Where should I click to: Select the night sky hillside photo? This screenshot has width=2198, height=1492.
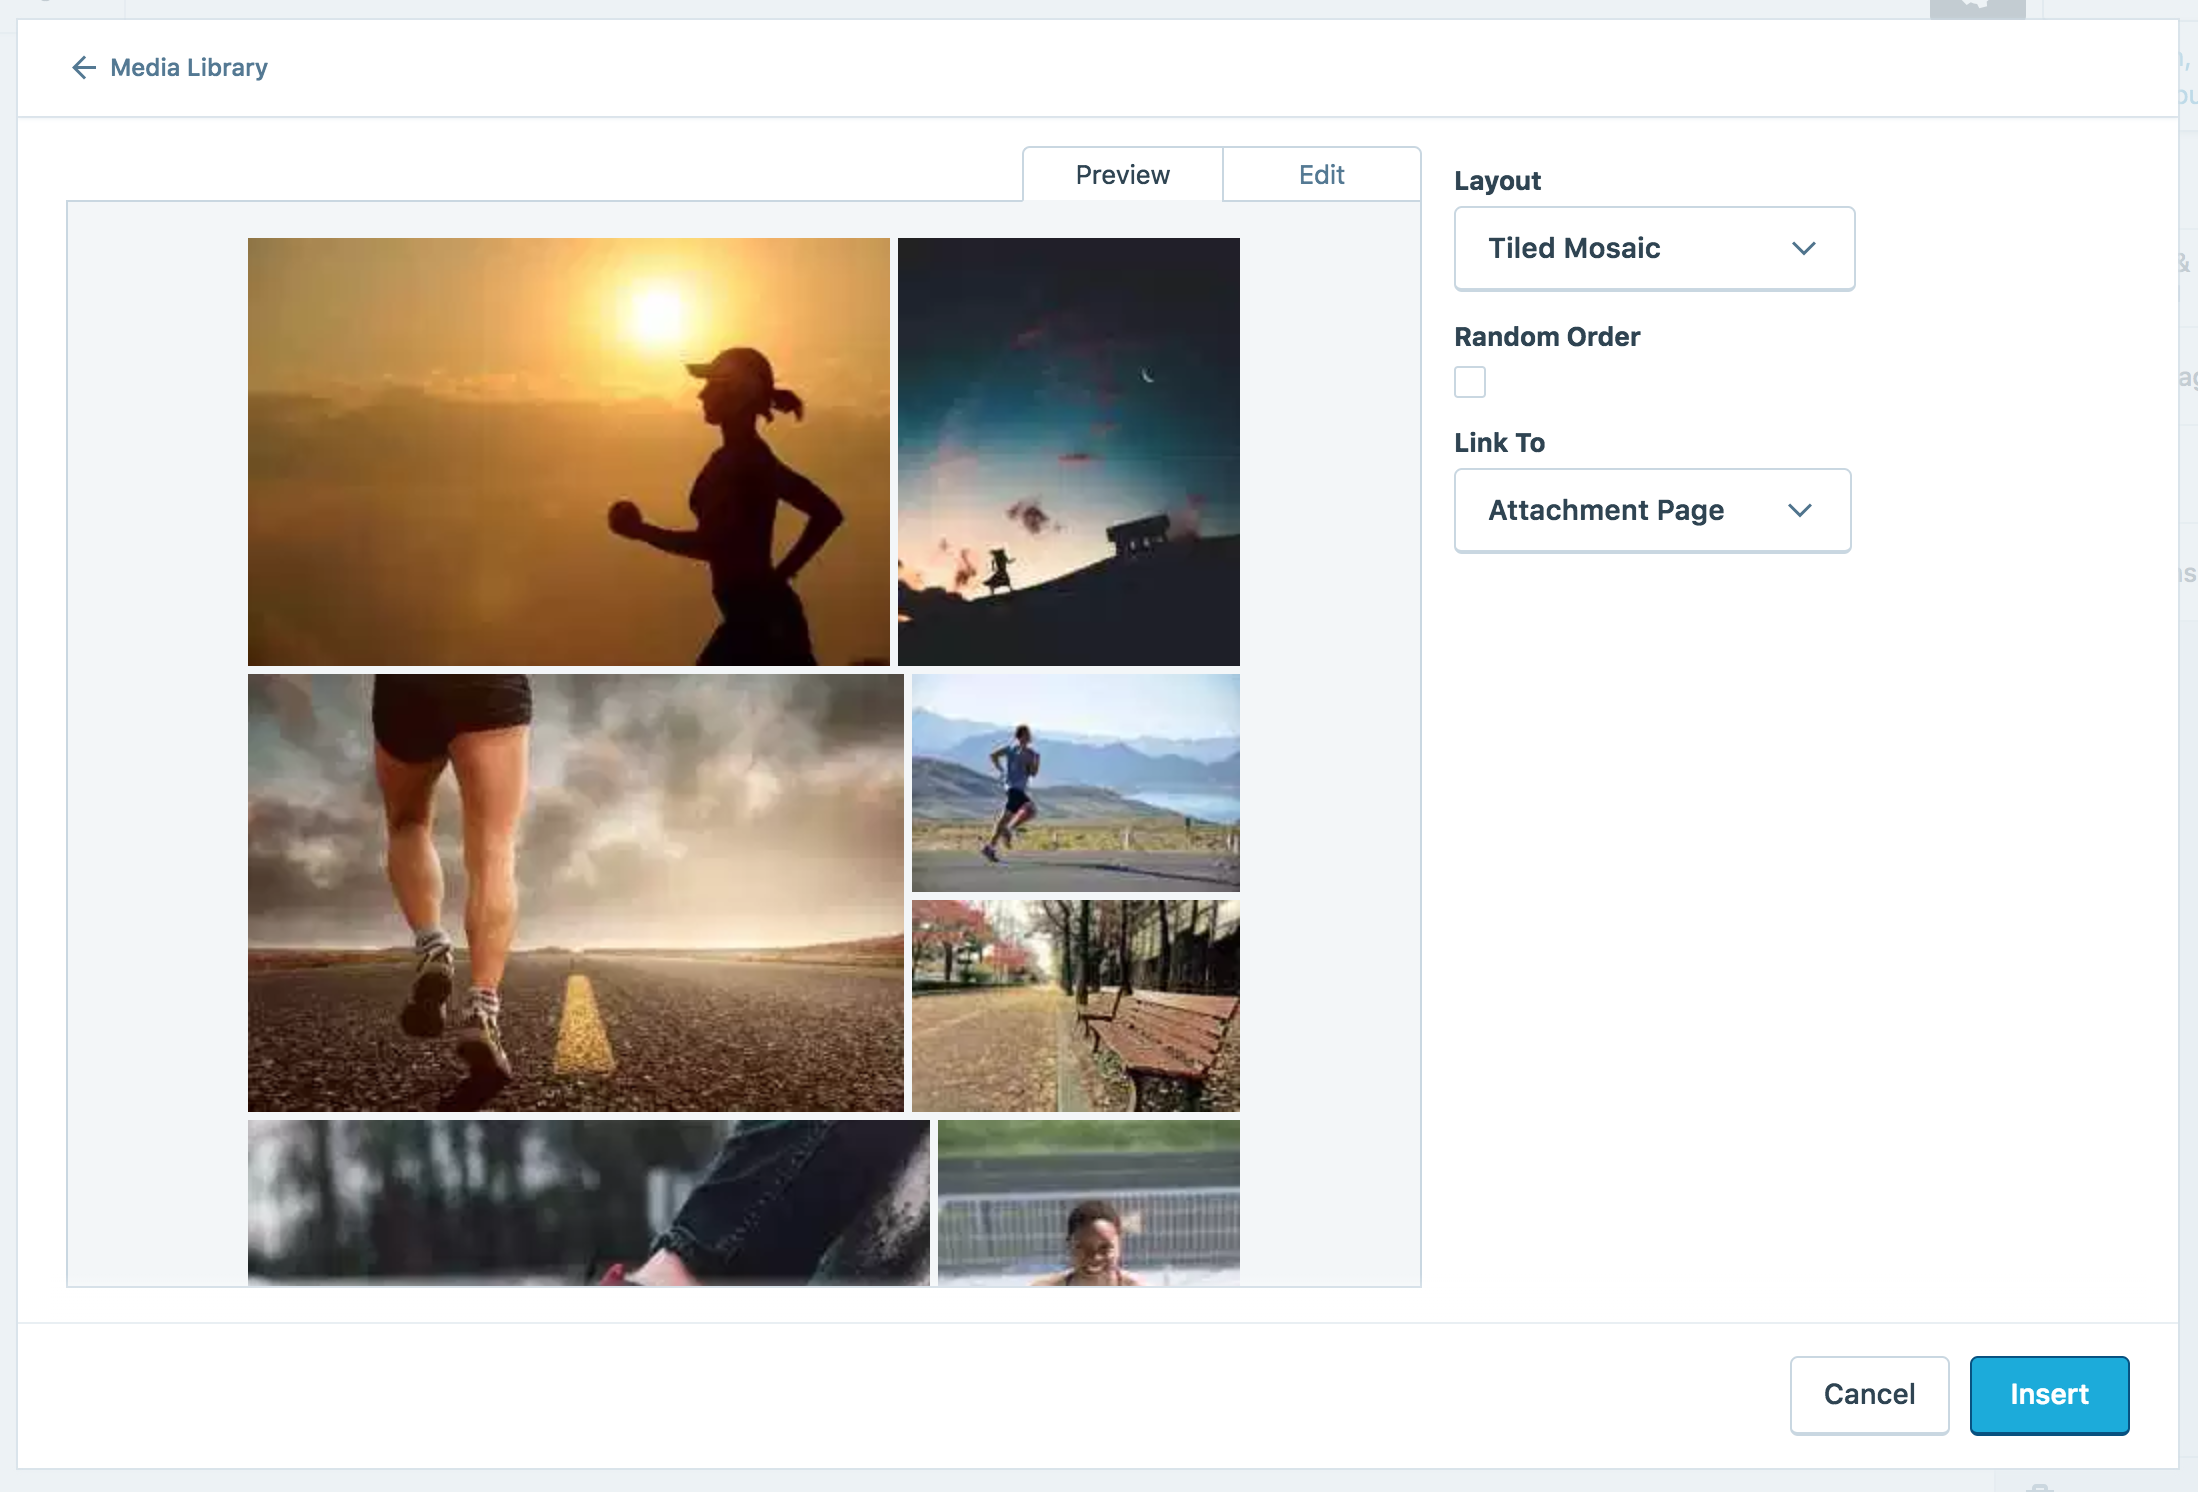(1068, 452)
